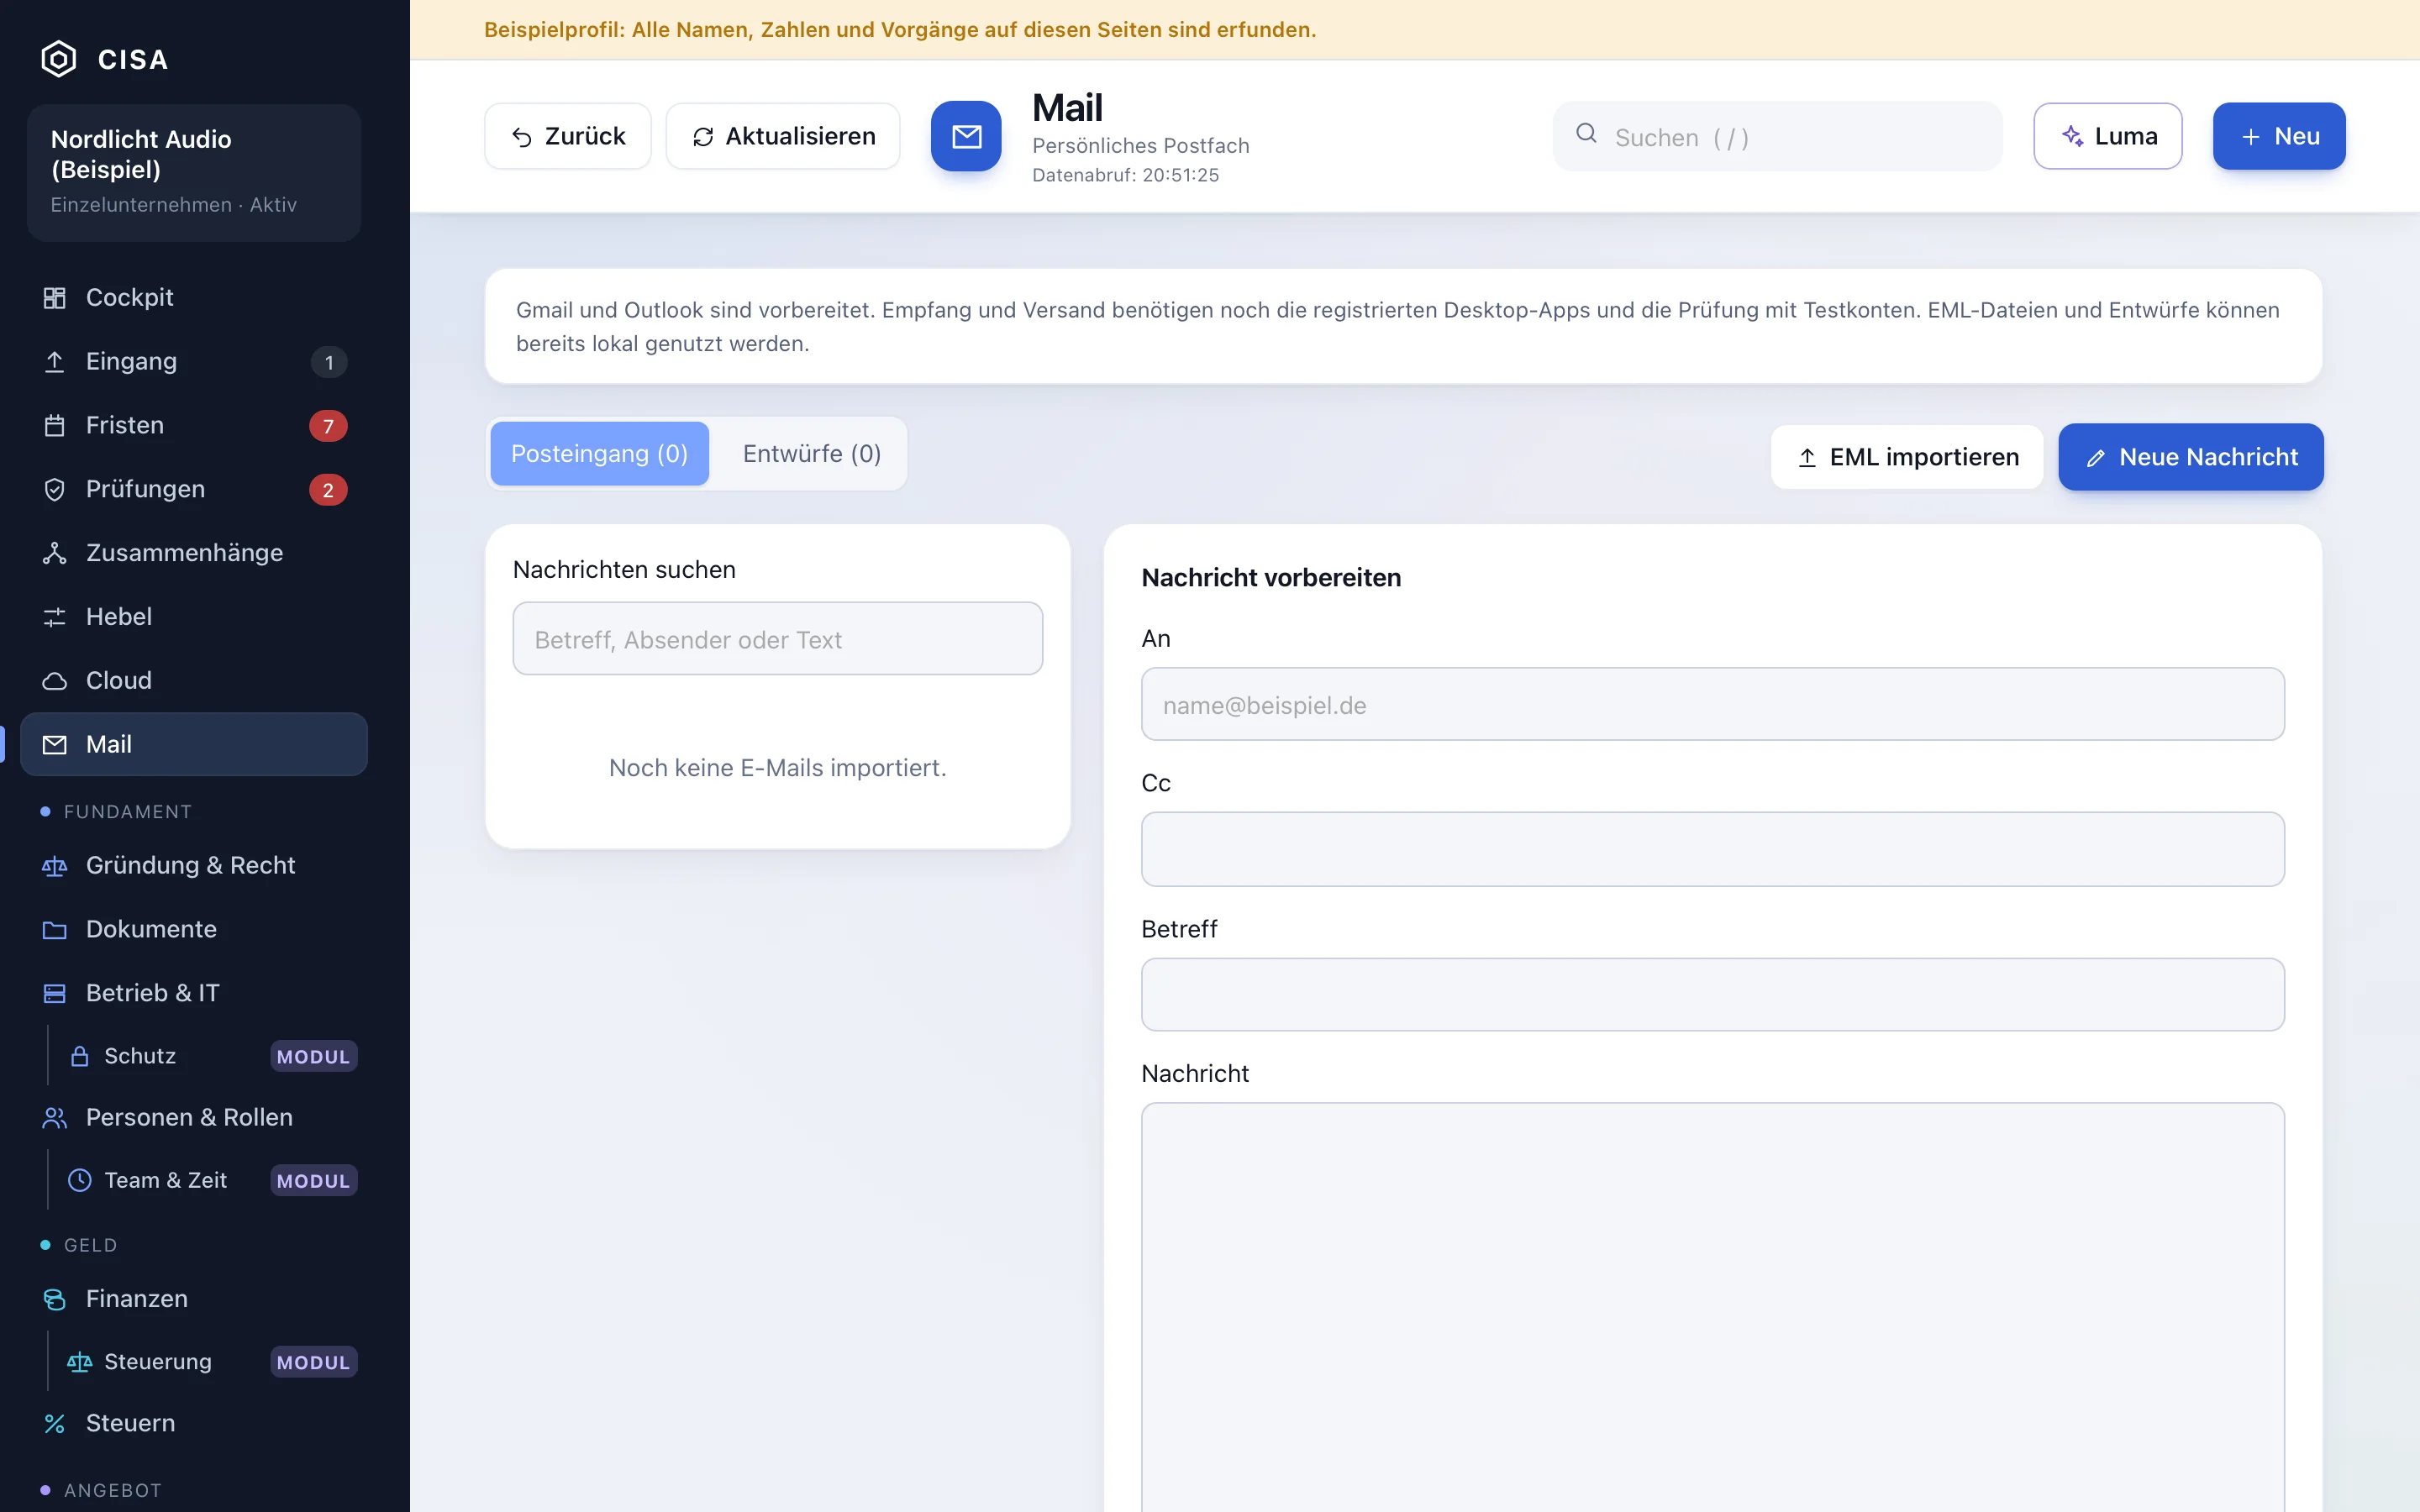Click the Betreff subject field
Viewport: 2420px width, 1512px height.
click(1712, 994)
